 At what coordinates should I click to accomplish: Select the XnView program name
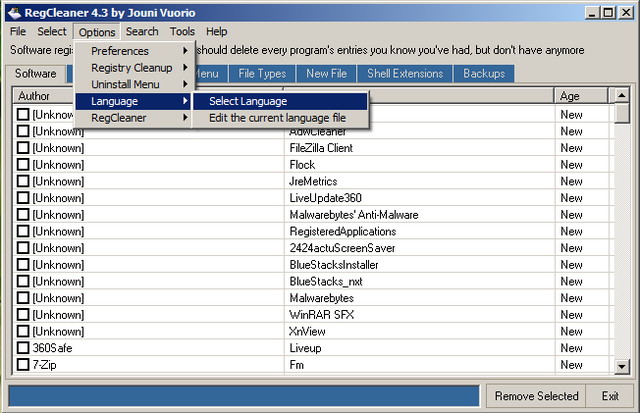[x=307, y=331]
